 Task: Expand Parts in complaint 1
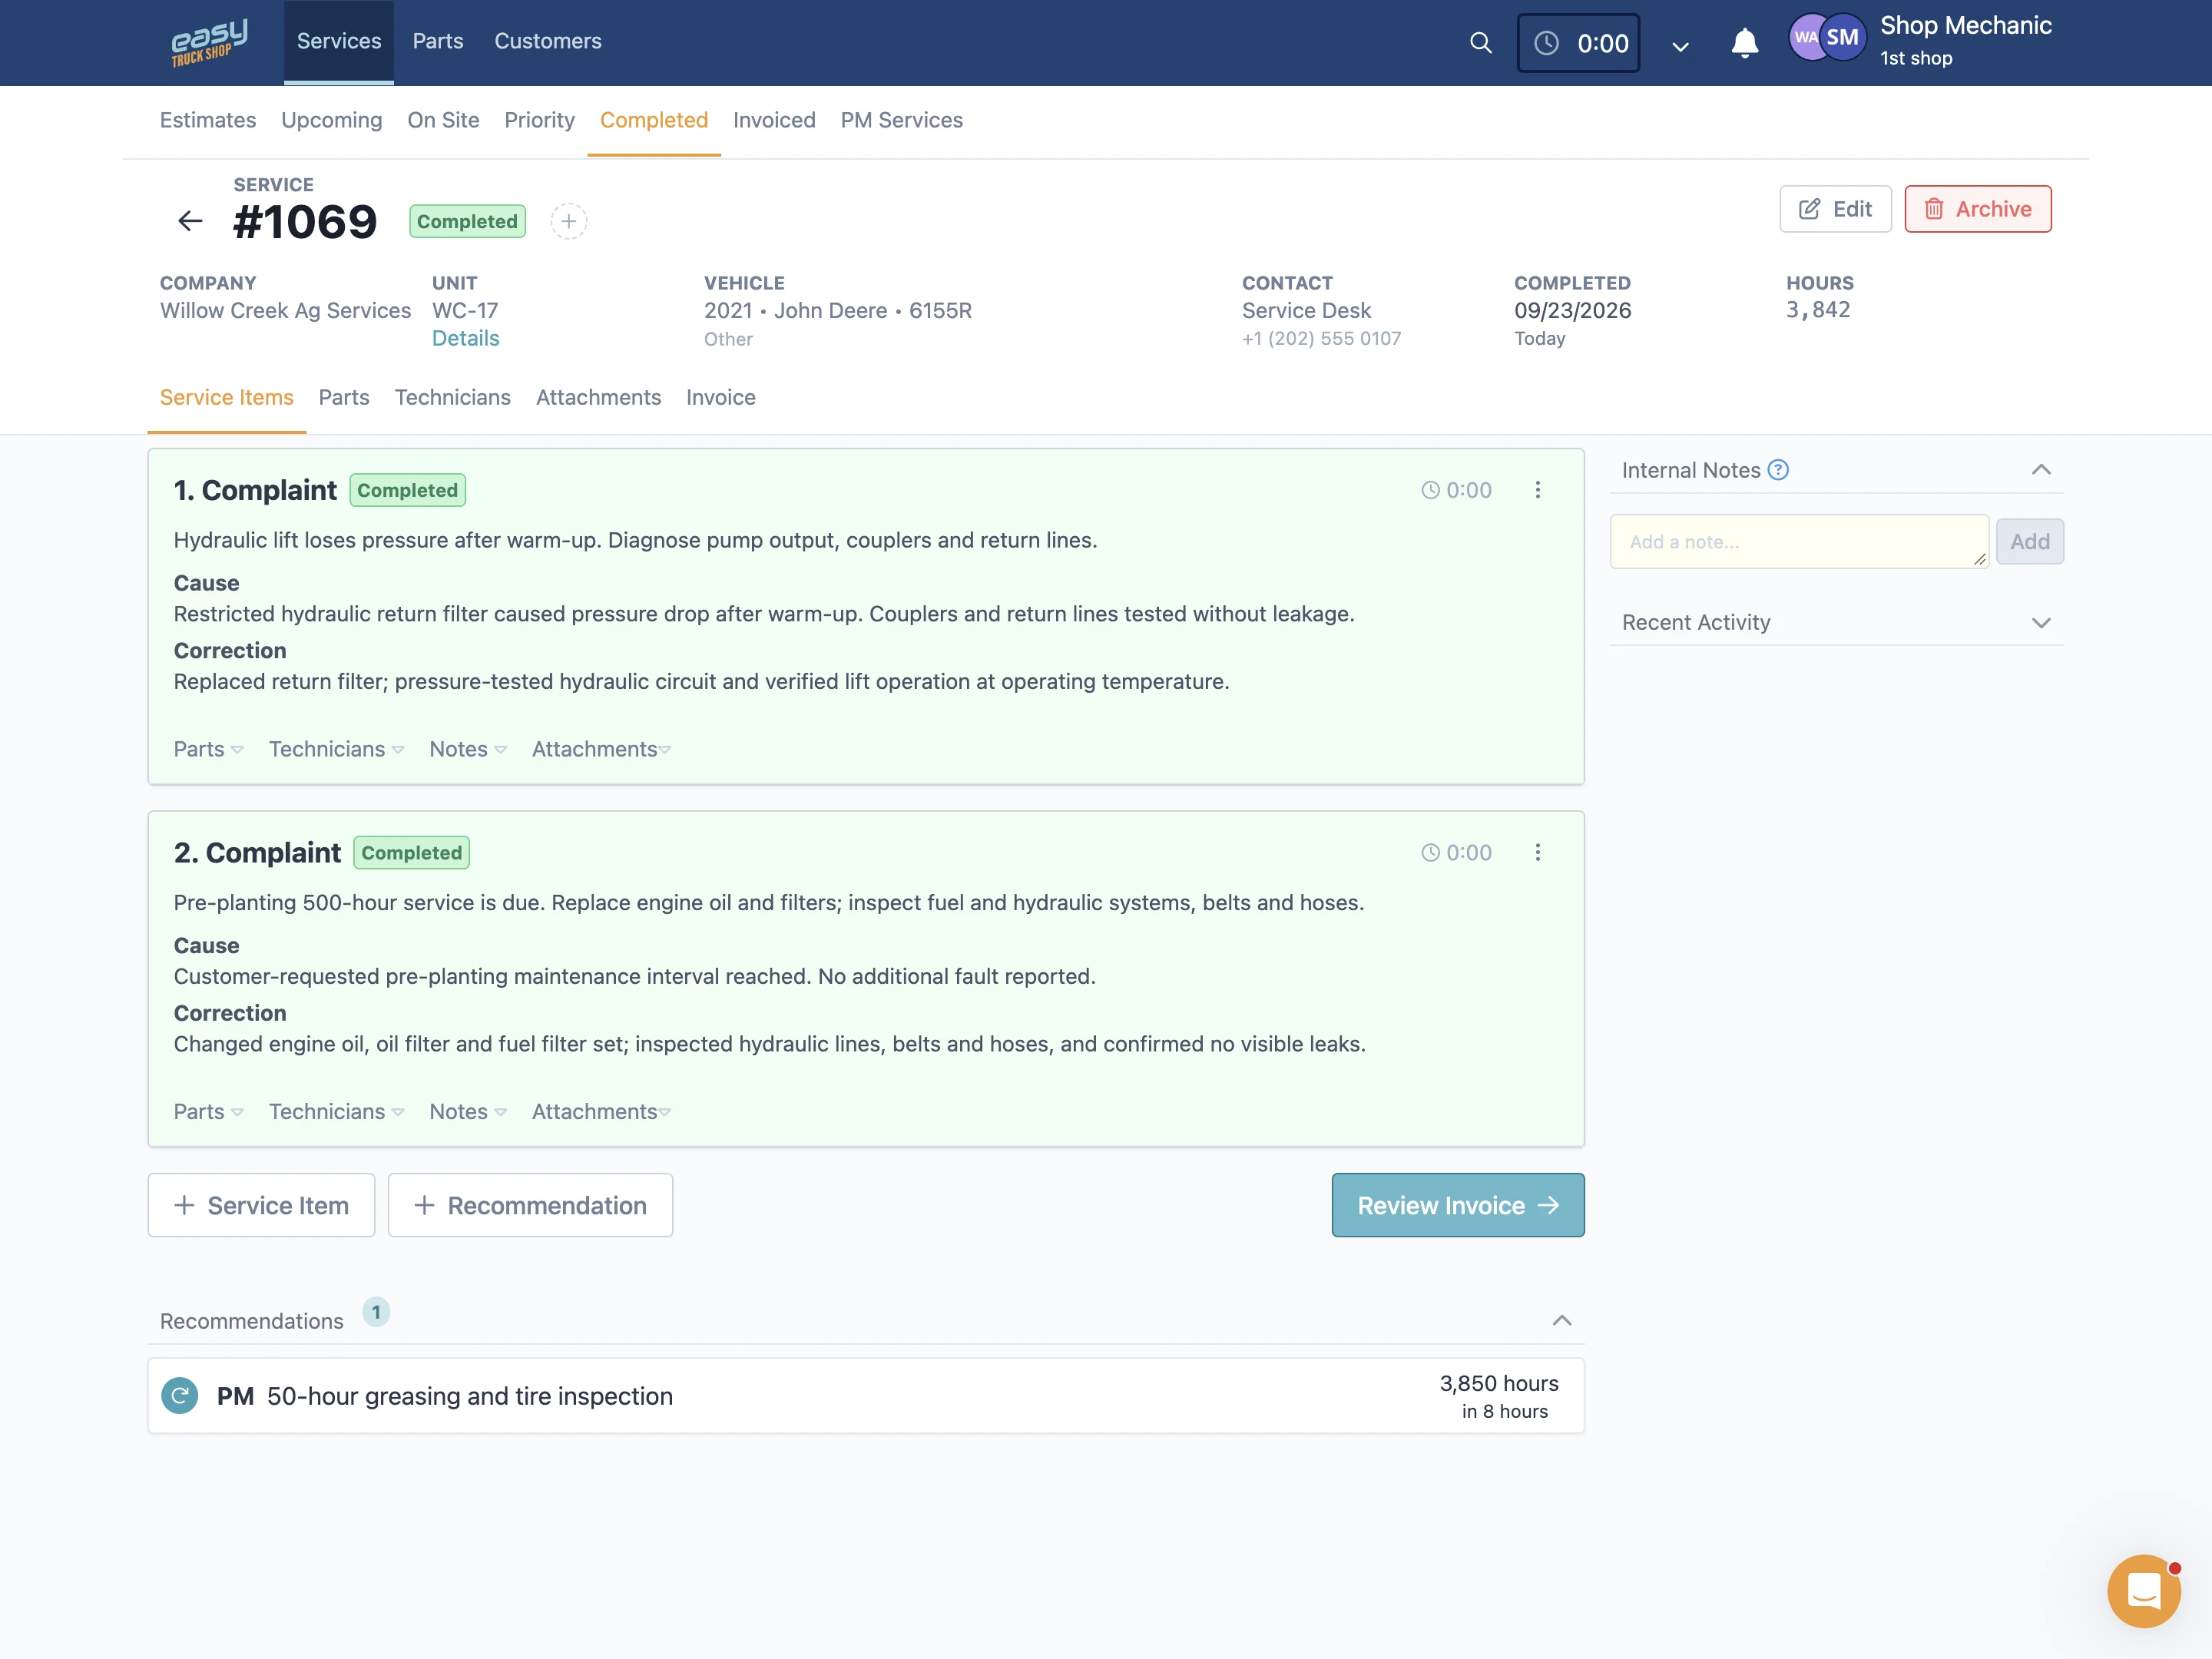208,749
